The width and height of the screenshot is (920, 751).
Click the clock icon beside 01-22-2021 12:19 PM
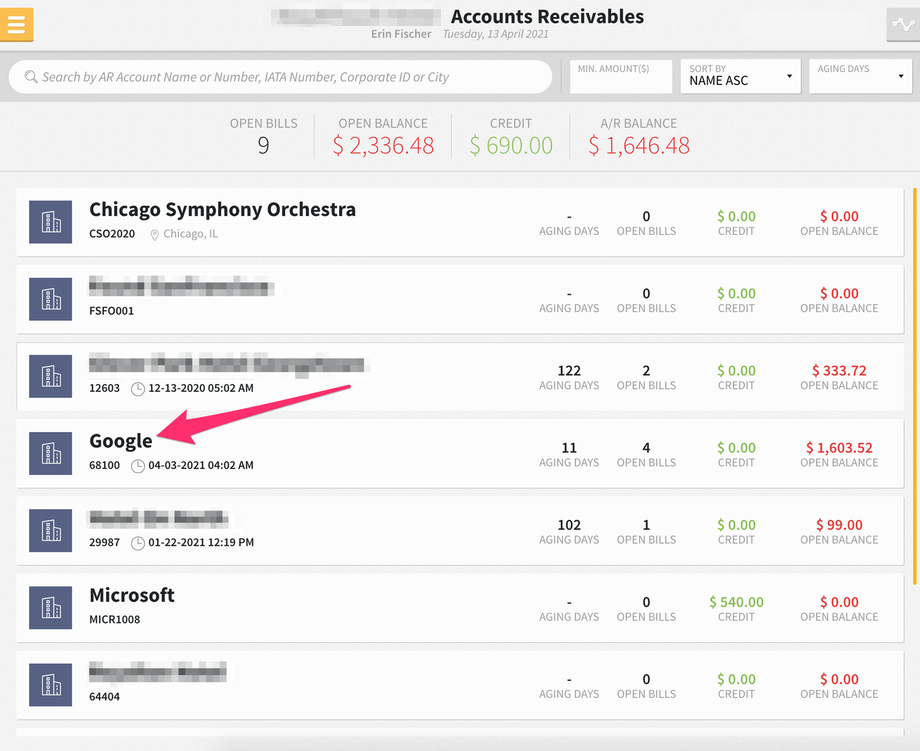click(137, 543)
